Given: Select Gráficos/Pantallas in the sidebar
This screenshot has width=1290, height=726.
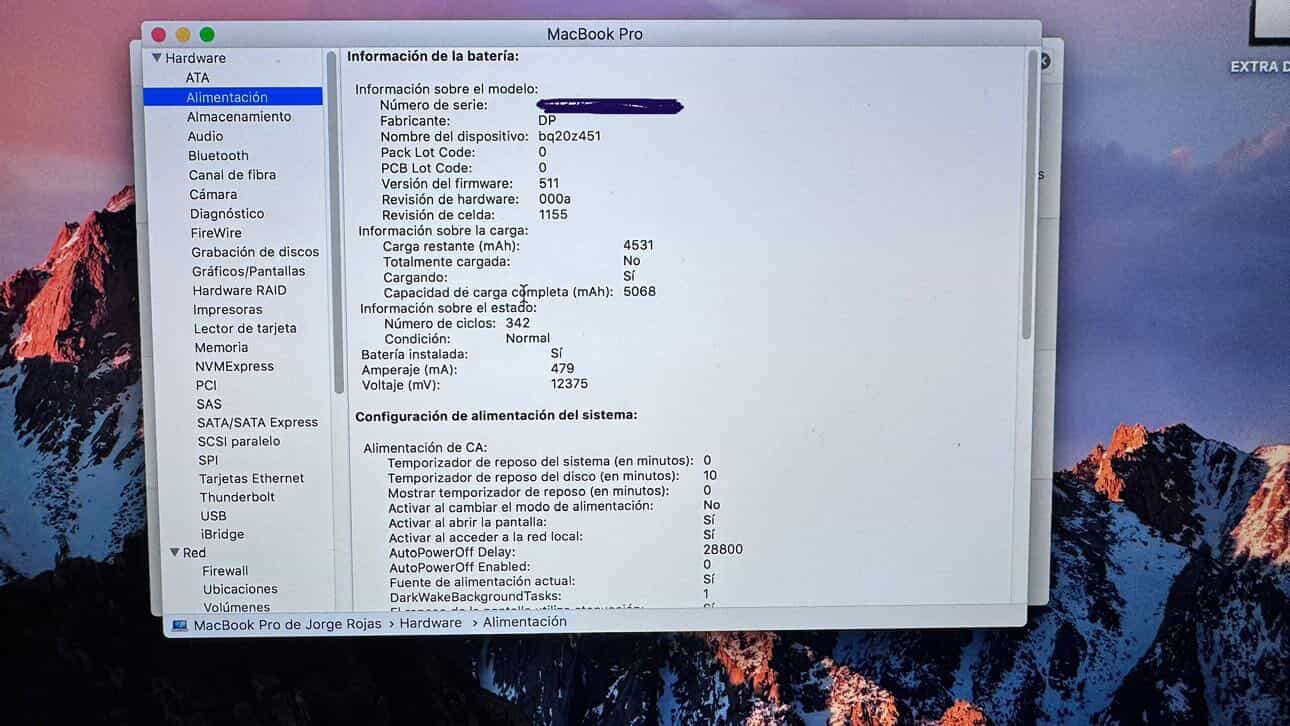Looking at the screenshot, I should [249, 271].
